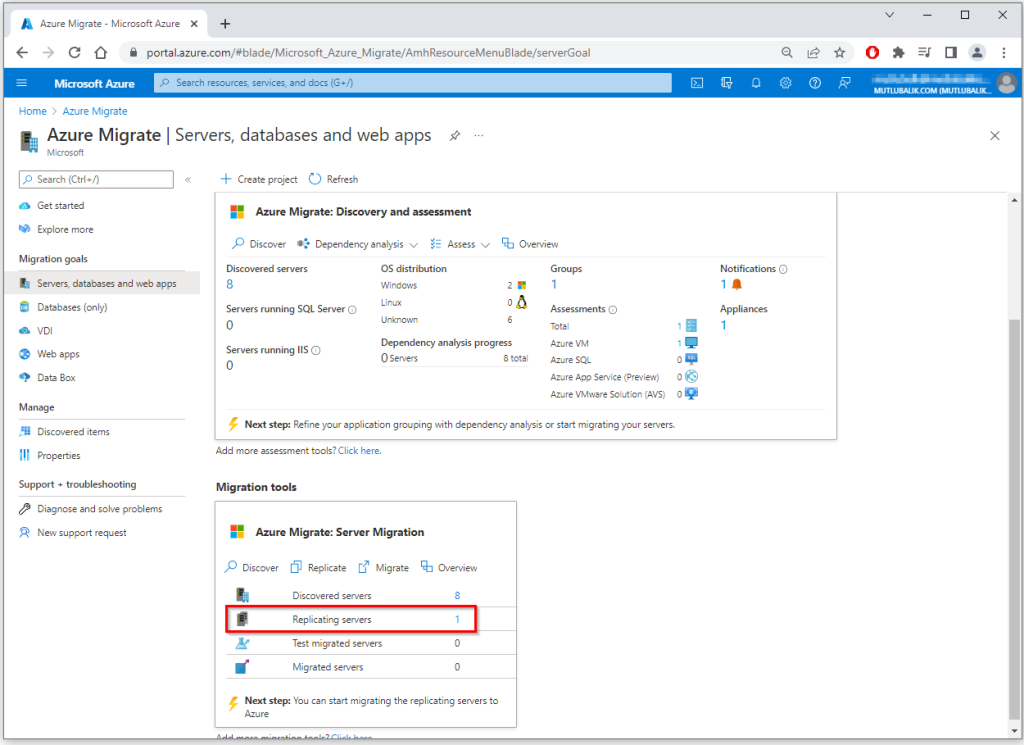
Task: Open the blade's more options ellipsis
Action: click(479, 136)
